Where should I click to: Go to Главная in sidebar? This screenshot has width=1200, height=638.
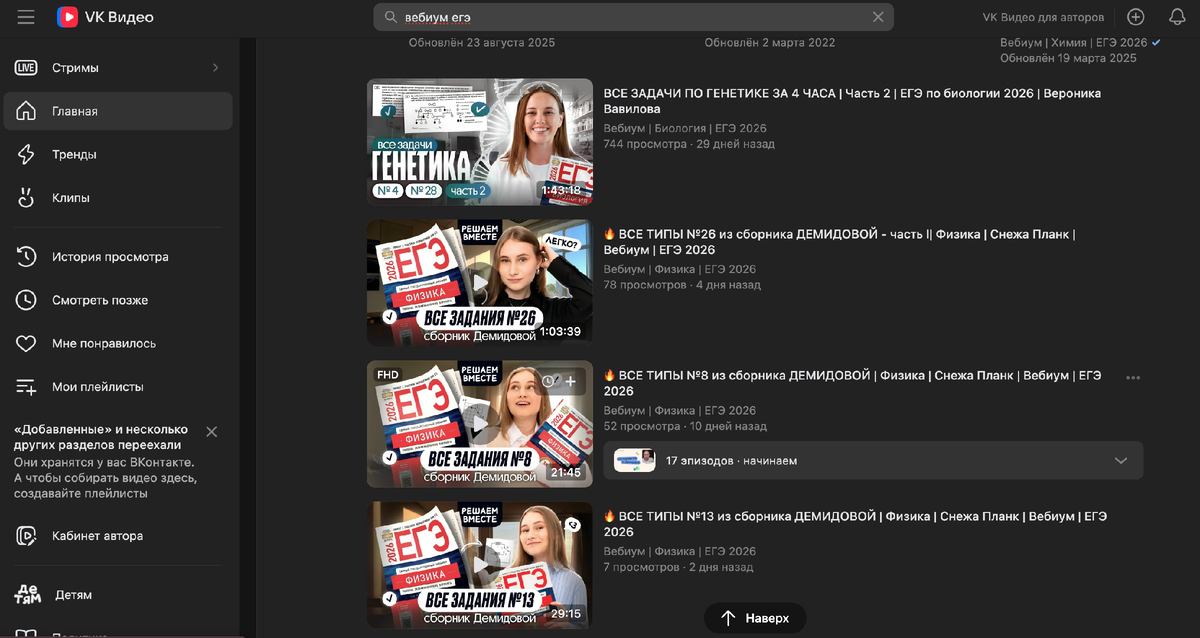point(118,111)
